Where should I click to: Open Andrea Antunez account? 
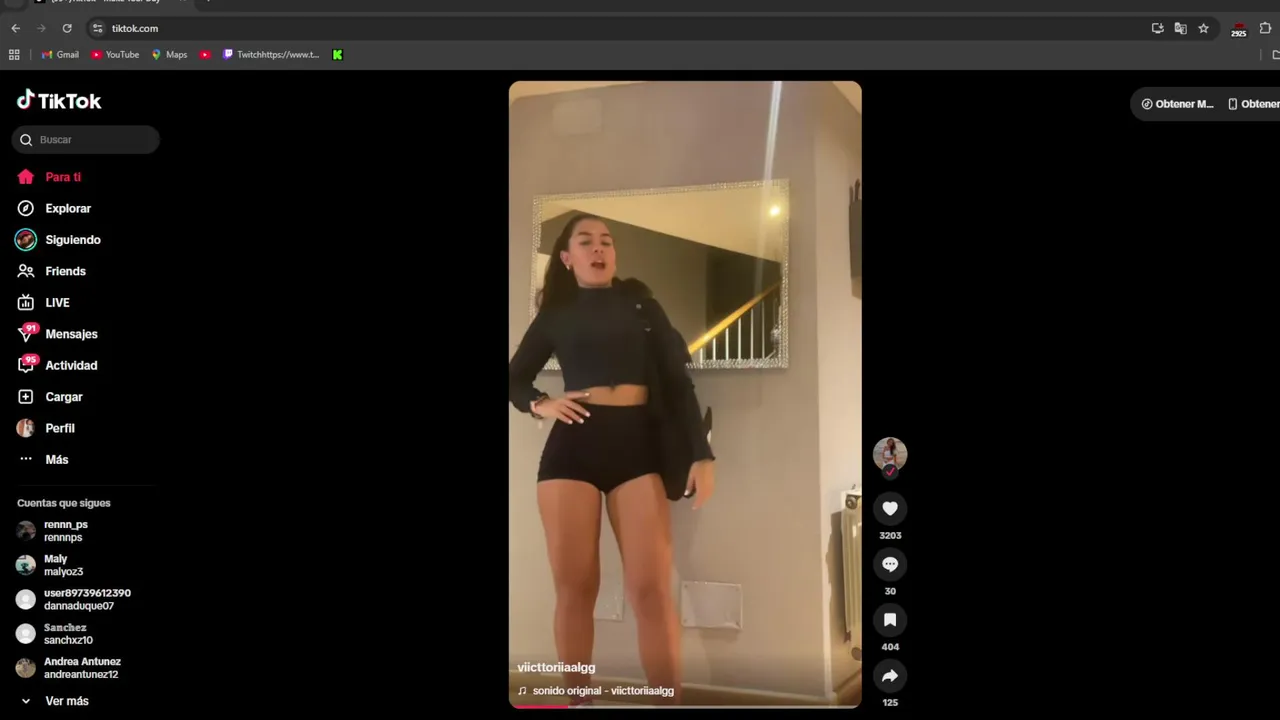[x=82, y=667]
